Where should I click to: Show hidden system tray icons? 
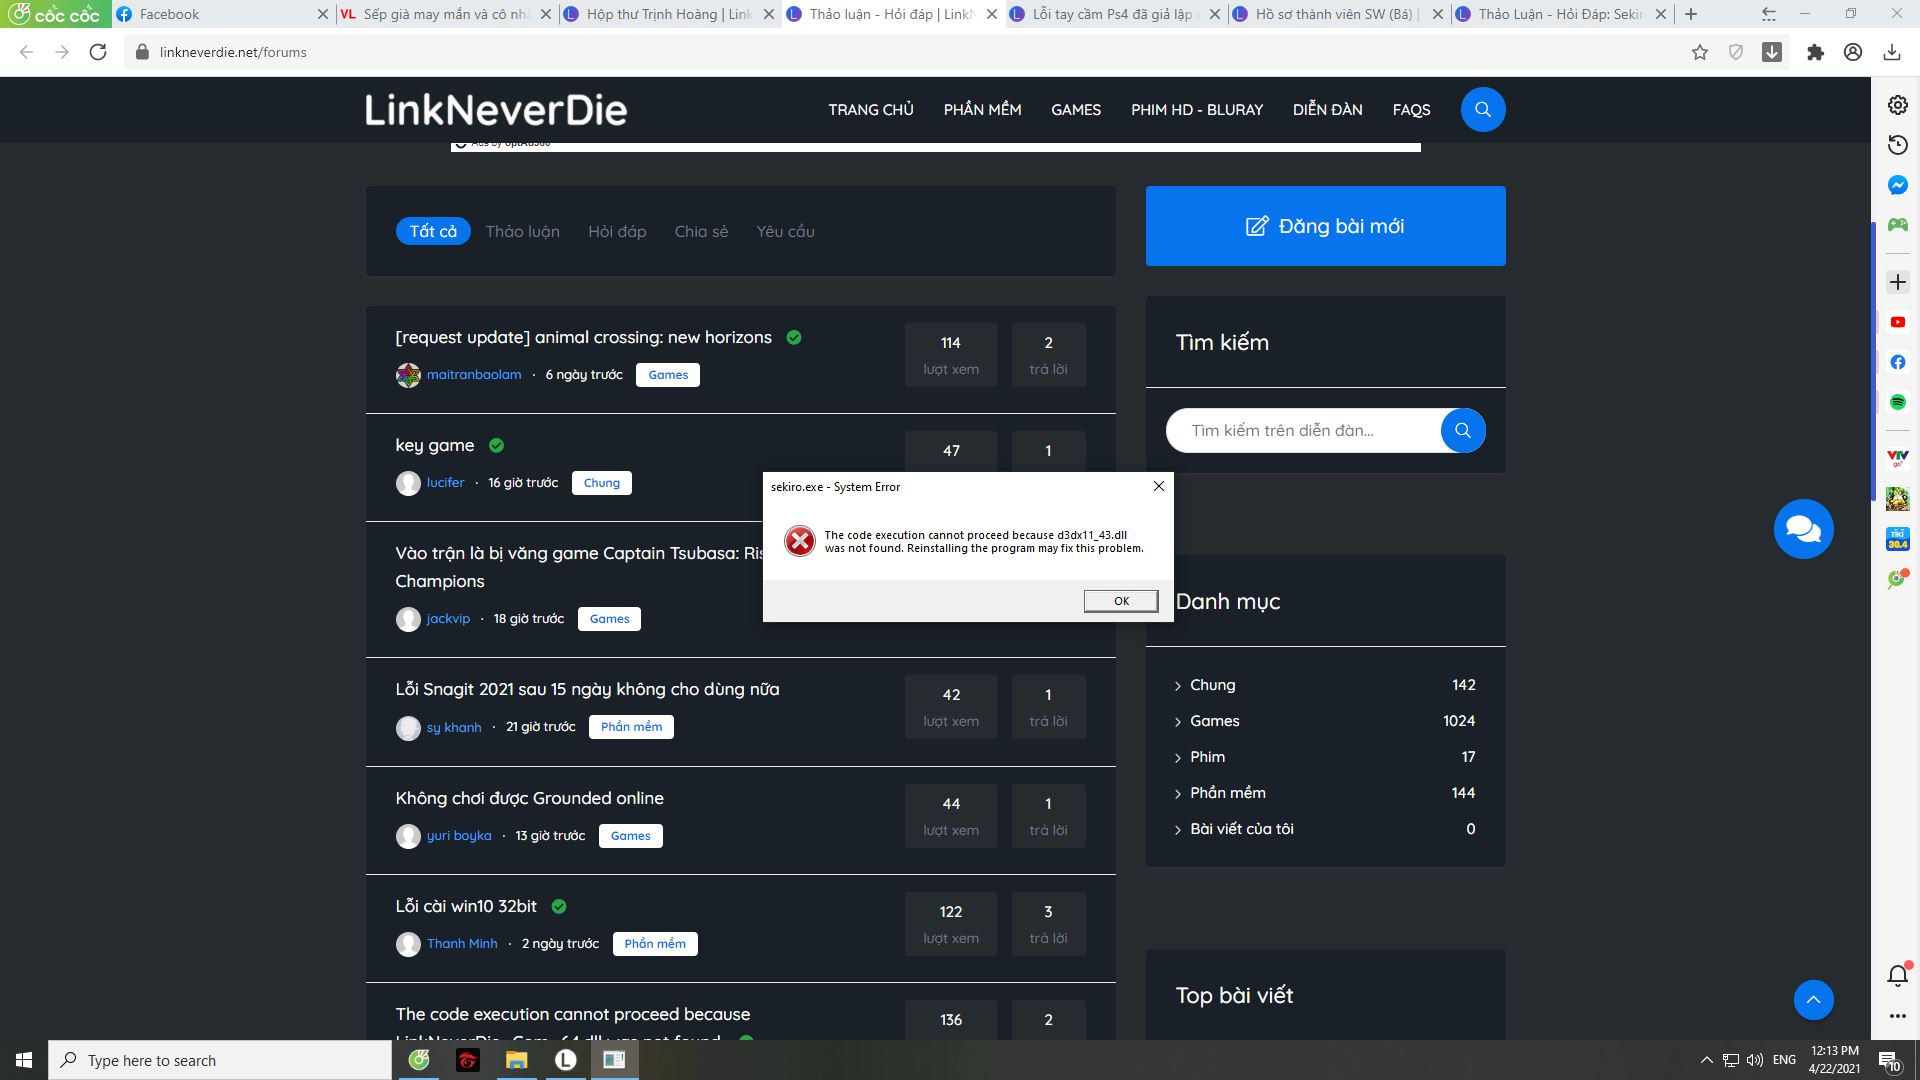[x=1706, y=1060]
